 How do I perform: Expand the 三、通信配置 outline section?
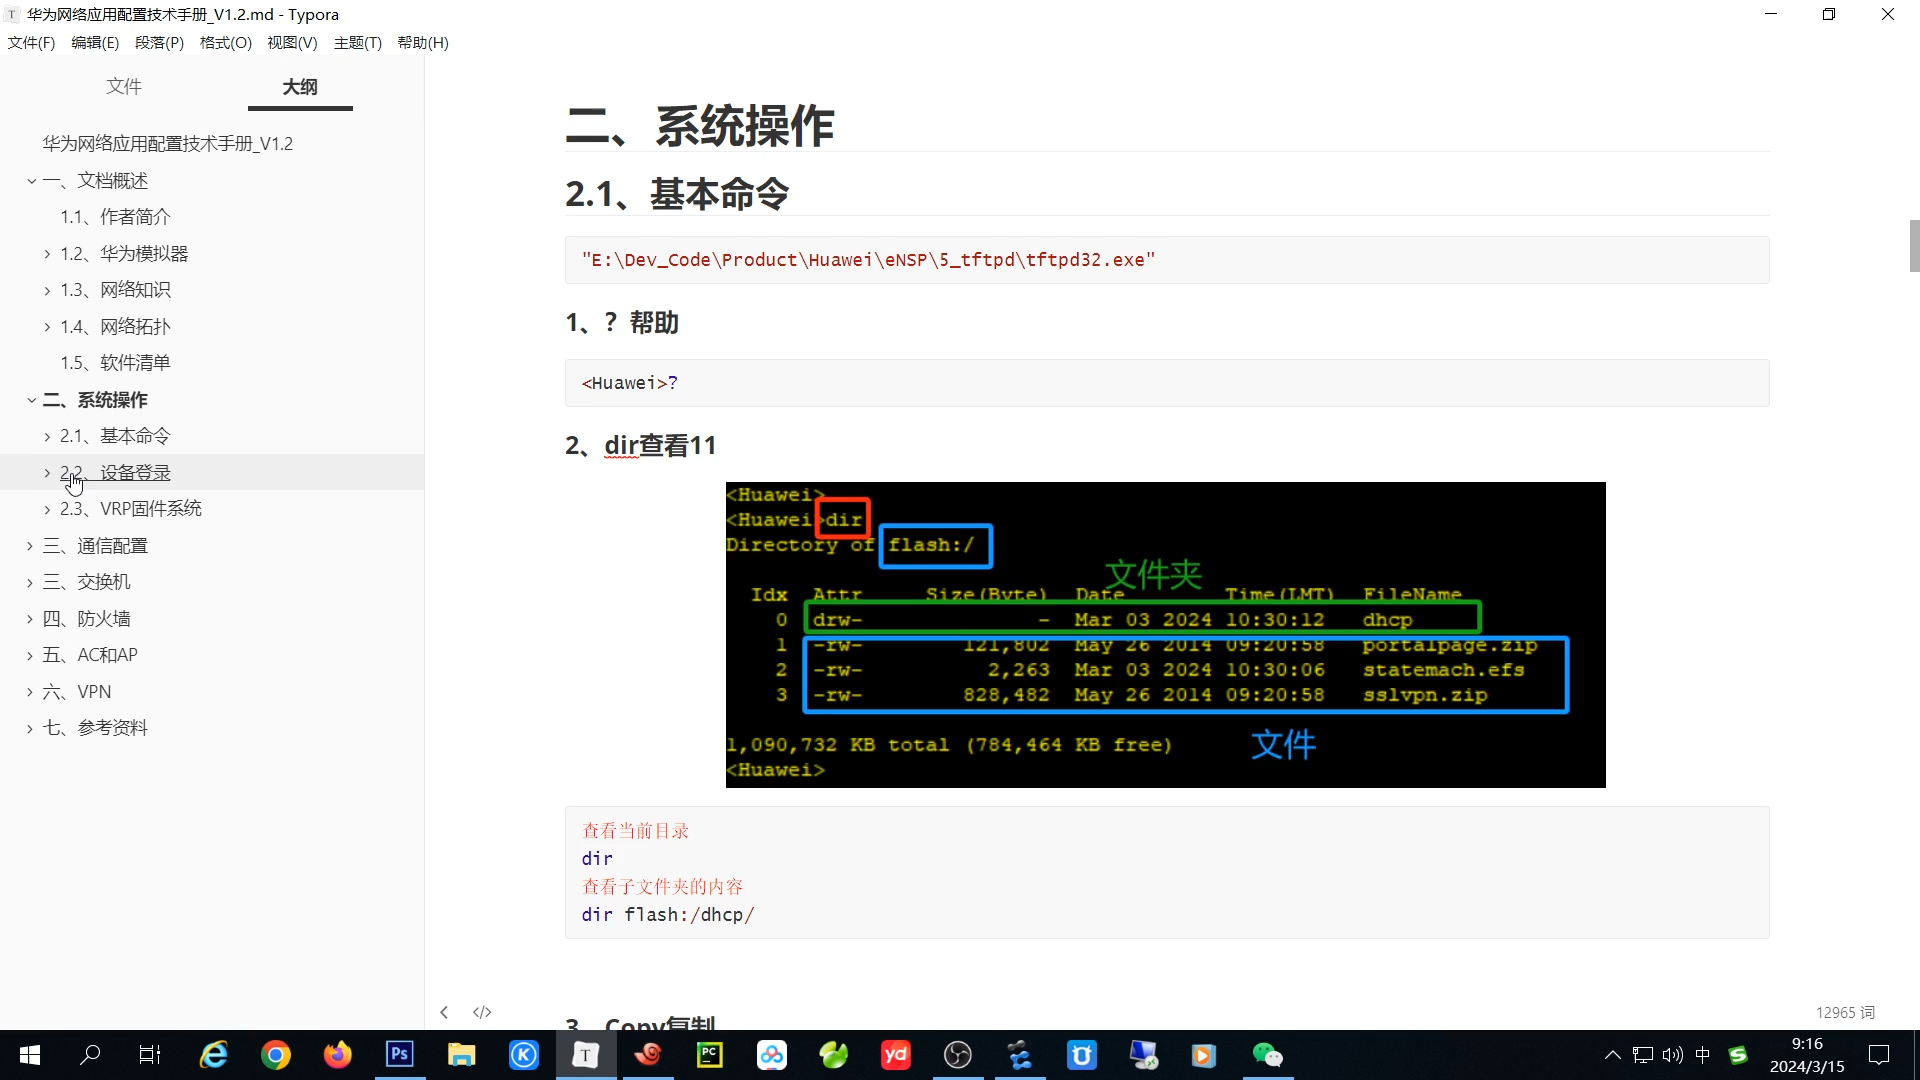pyautogui.click(x=29, y=545)
